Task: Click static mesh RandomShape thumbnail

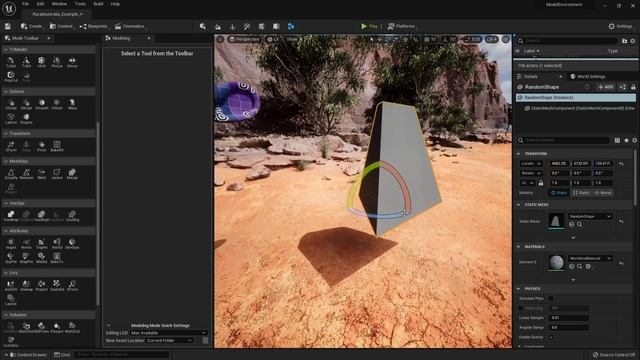Action: pos(556,221)
